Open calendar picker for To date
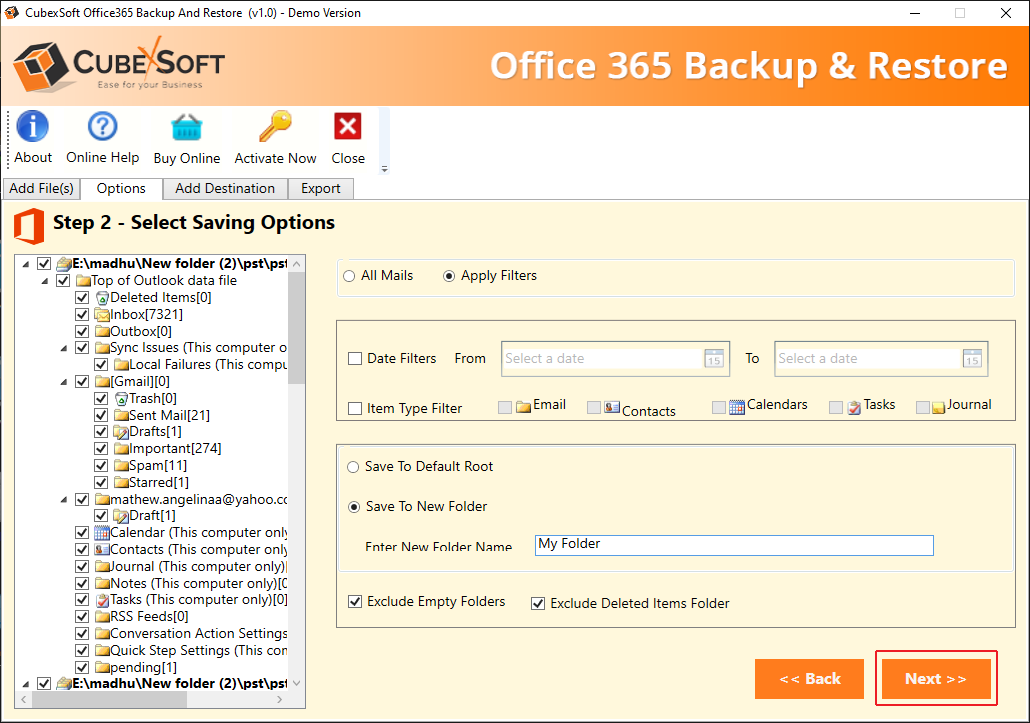Image resolution: width=1030 pixels, height=723 pixels. coord(972,359)
